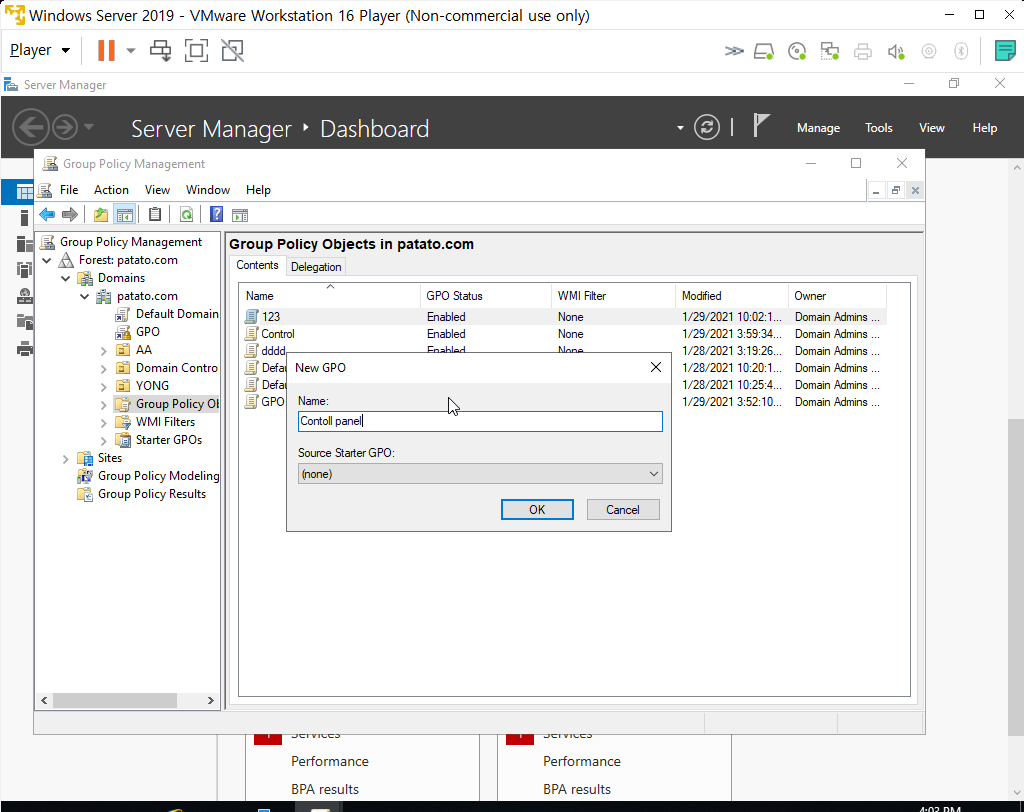Refresh Server Manager dashboard
Screen dimensions: 1024x812
click(707, 127)
